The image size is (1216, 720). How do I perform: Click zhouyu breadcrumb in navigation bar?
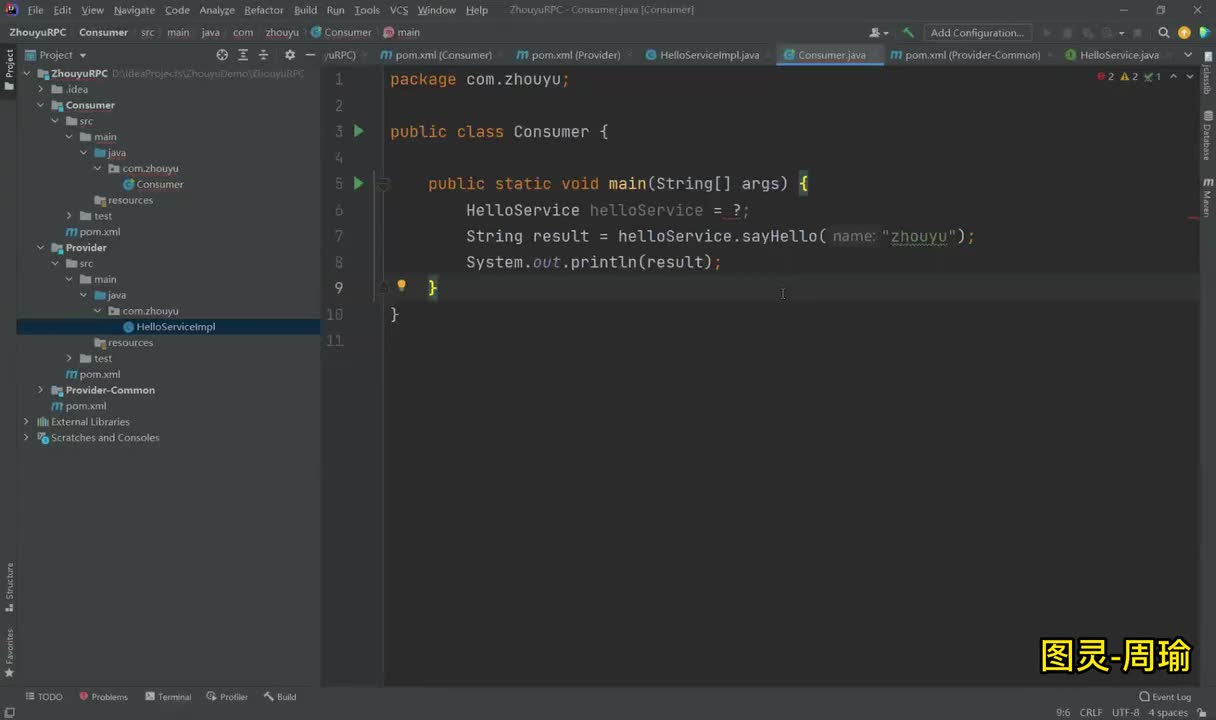pos(282,32)
